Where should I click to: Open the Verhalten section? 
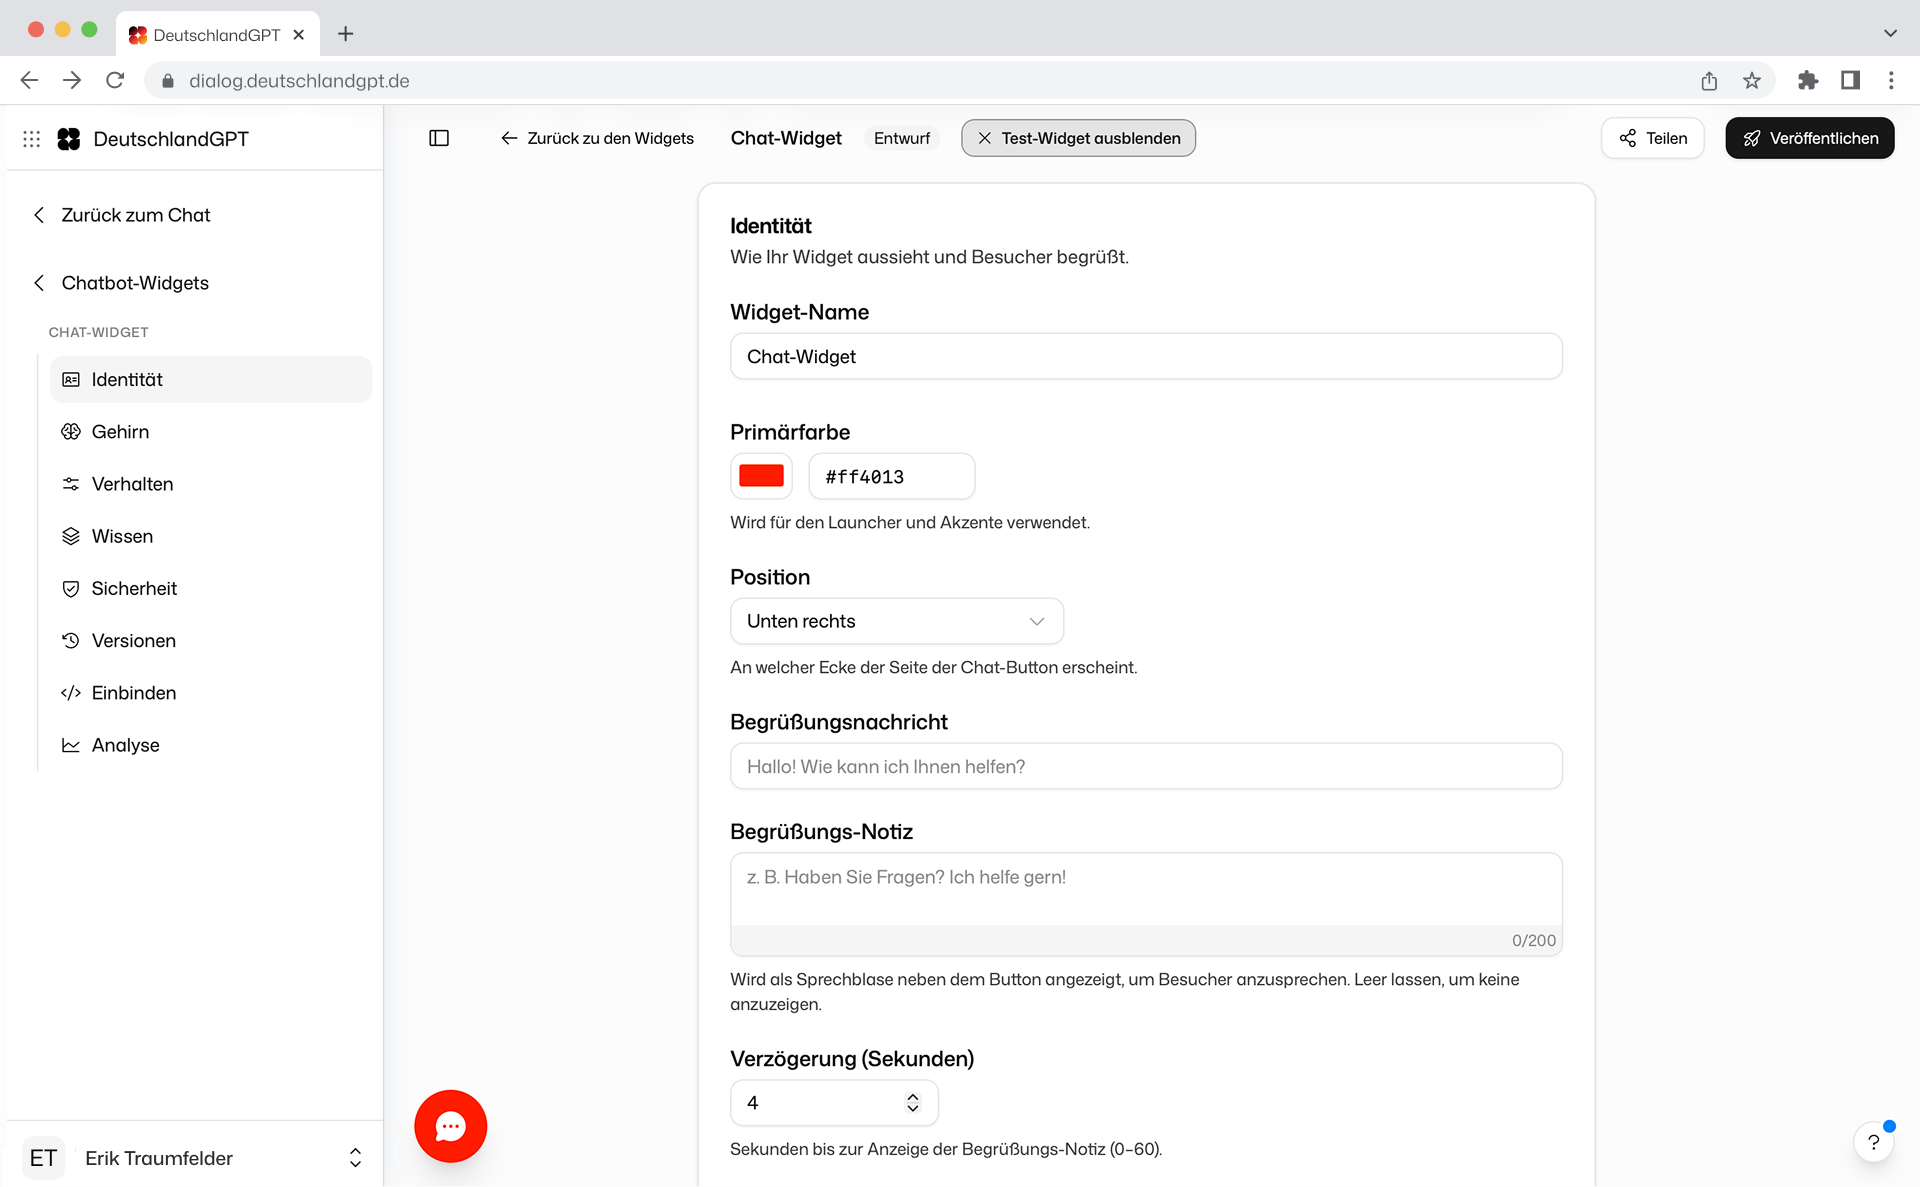[x=211, y=484]
